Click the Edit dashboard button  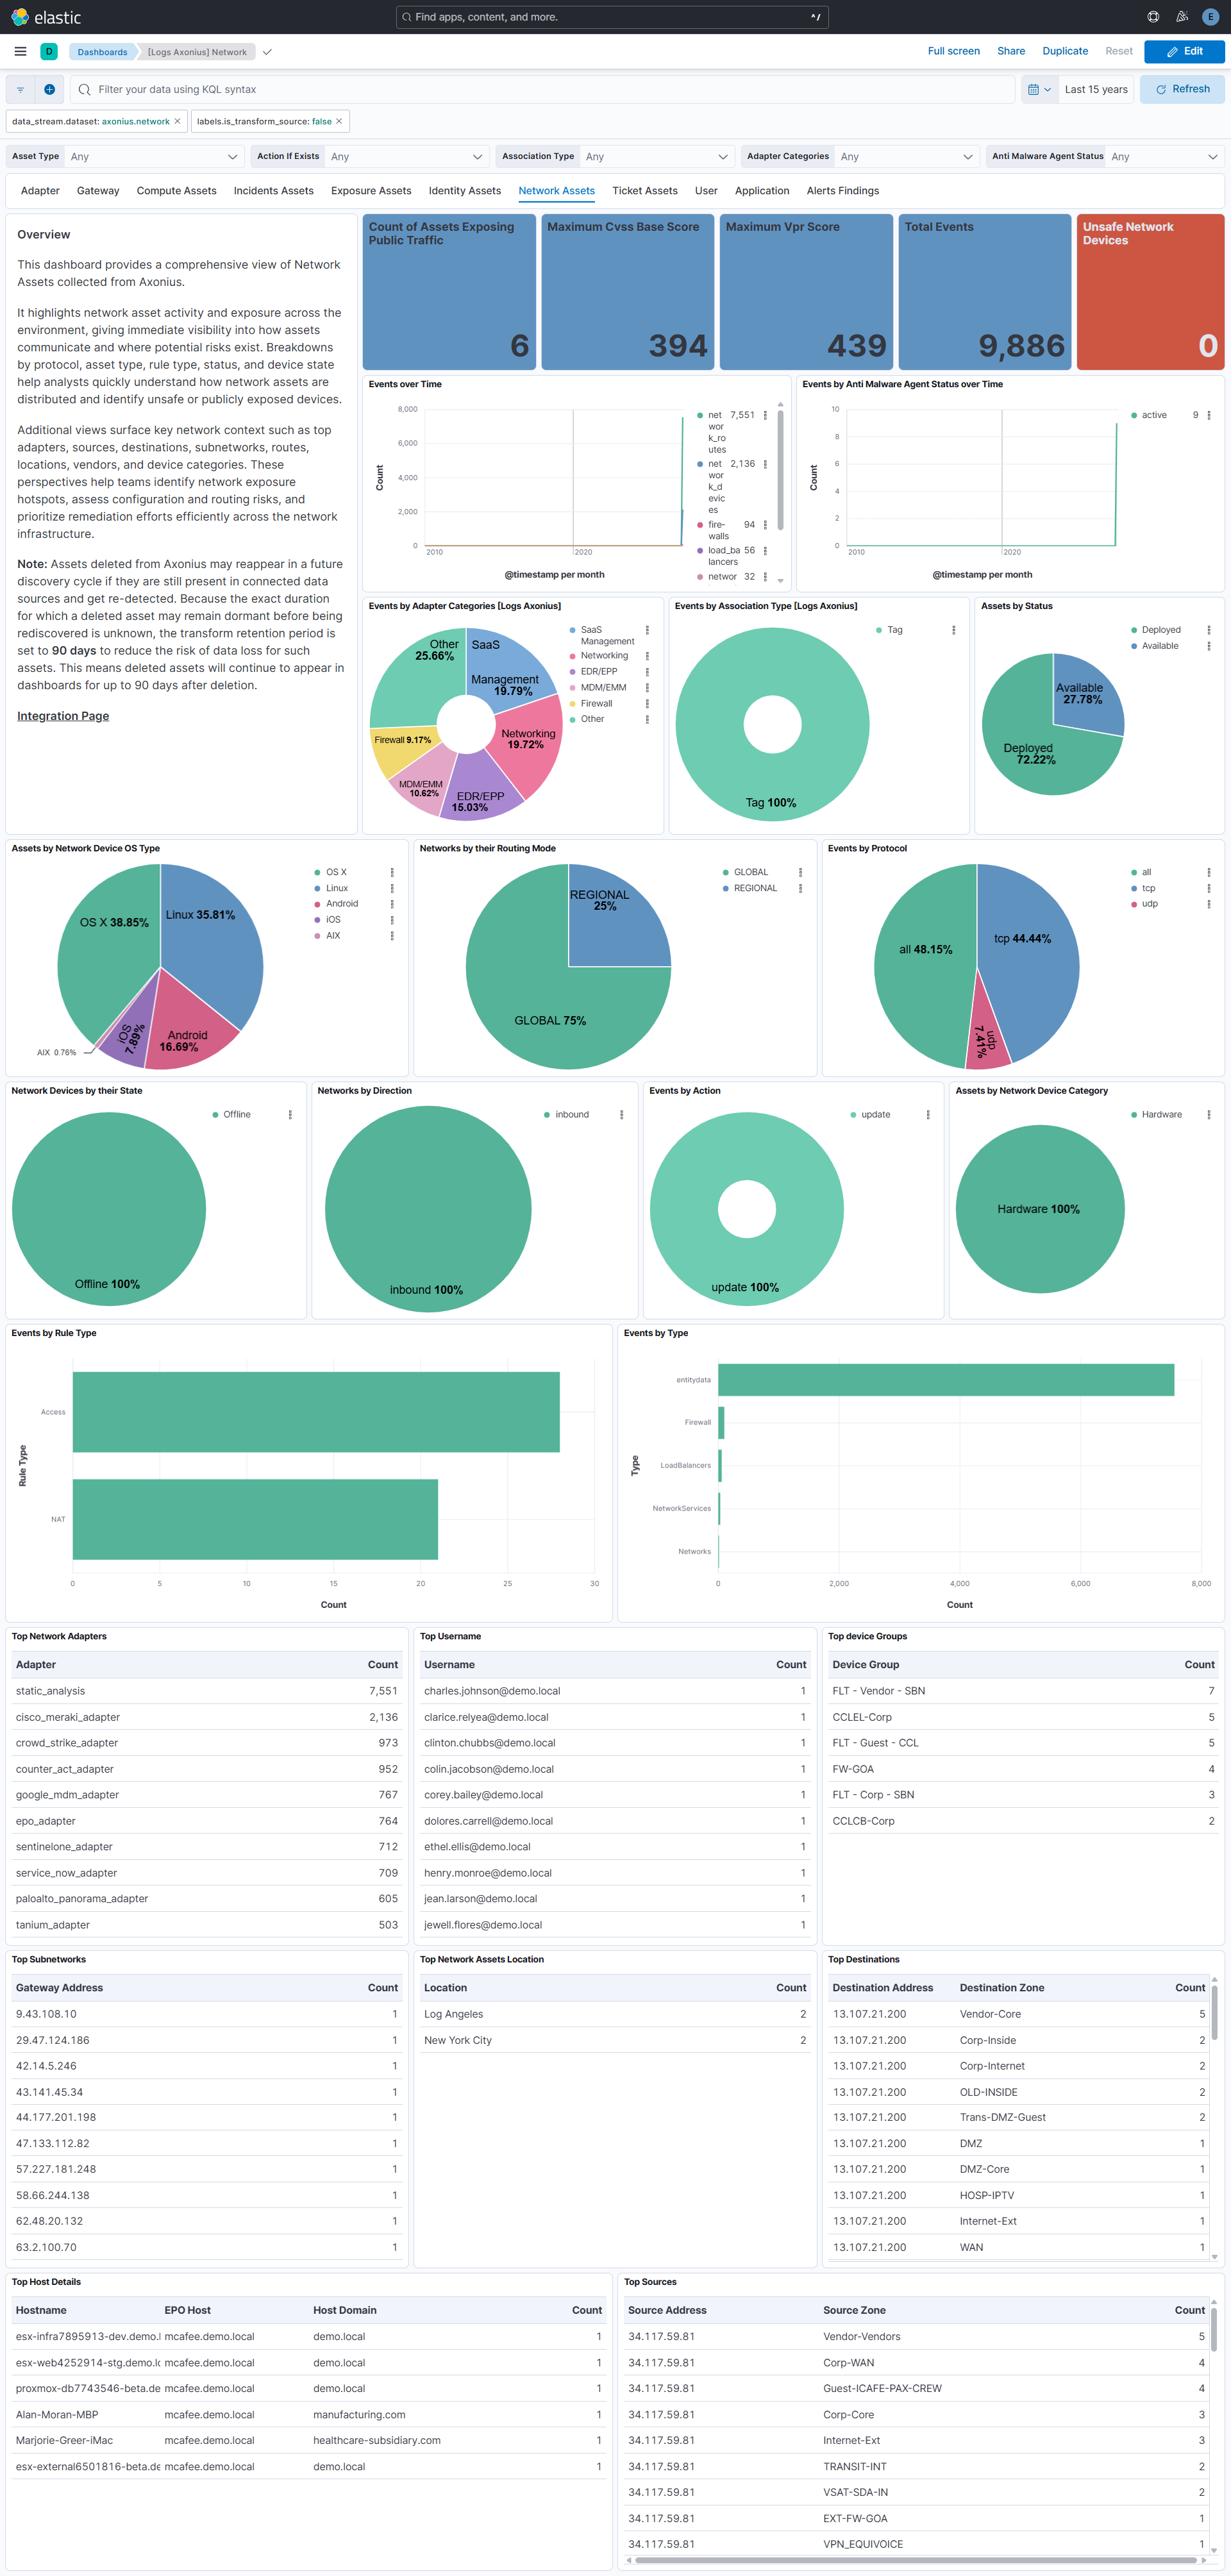click(x=1184, y=51)
